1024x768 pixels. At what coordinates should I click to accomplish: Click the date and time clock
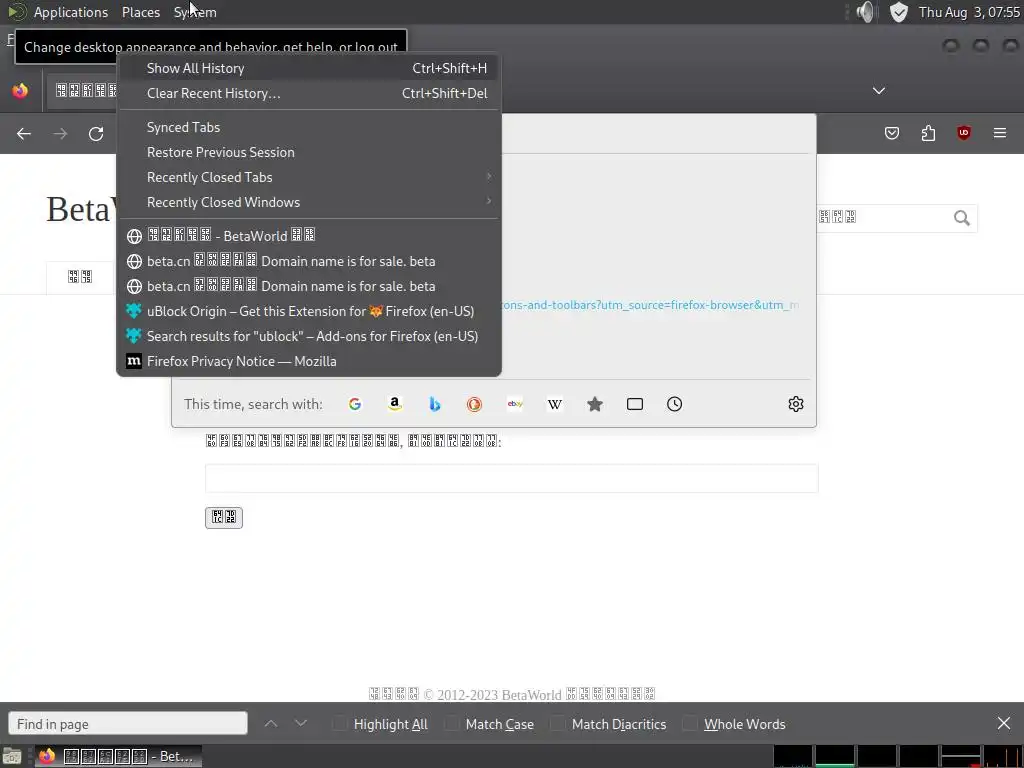coord(969,12)
